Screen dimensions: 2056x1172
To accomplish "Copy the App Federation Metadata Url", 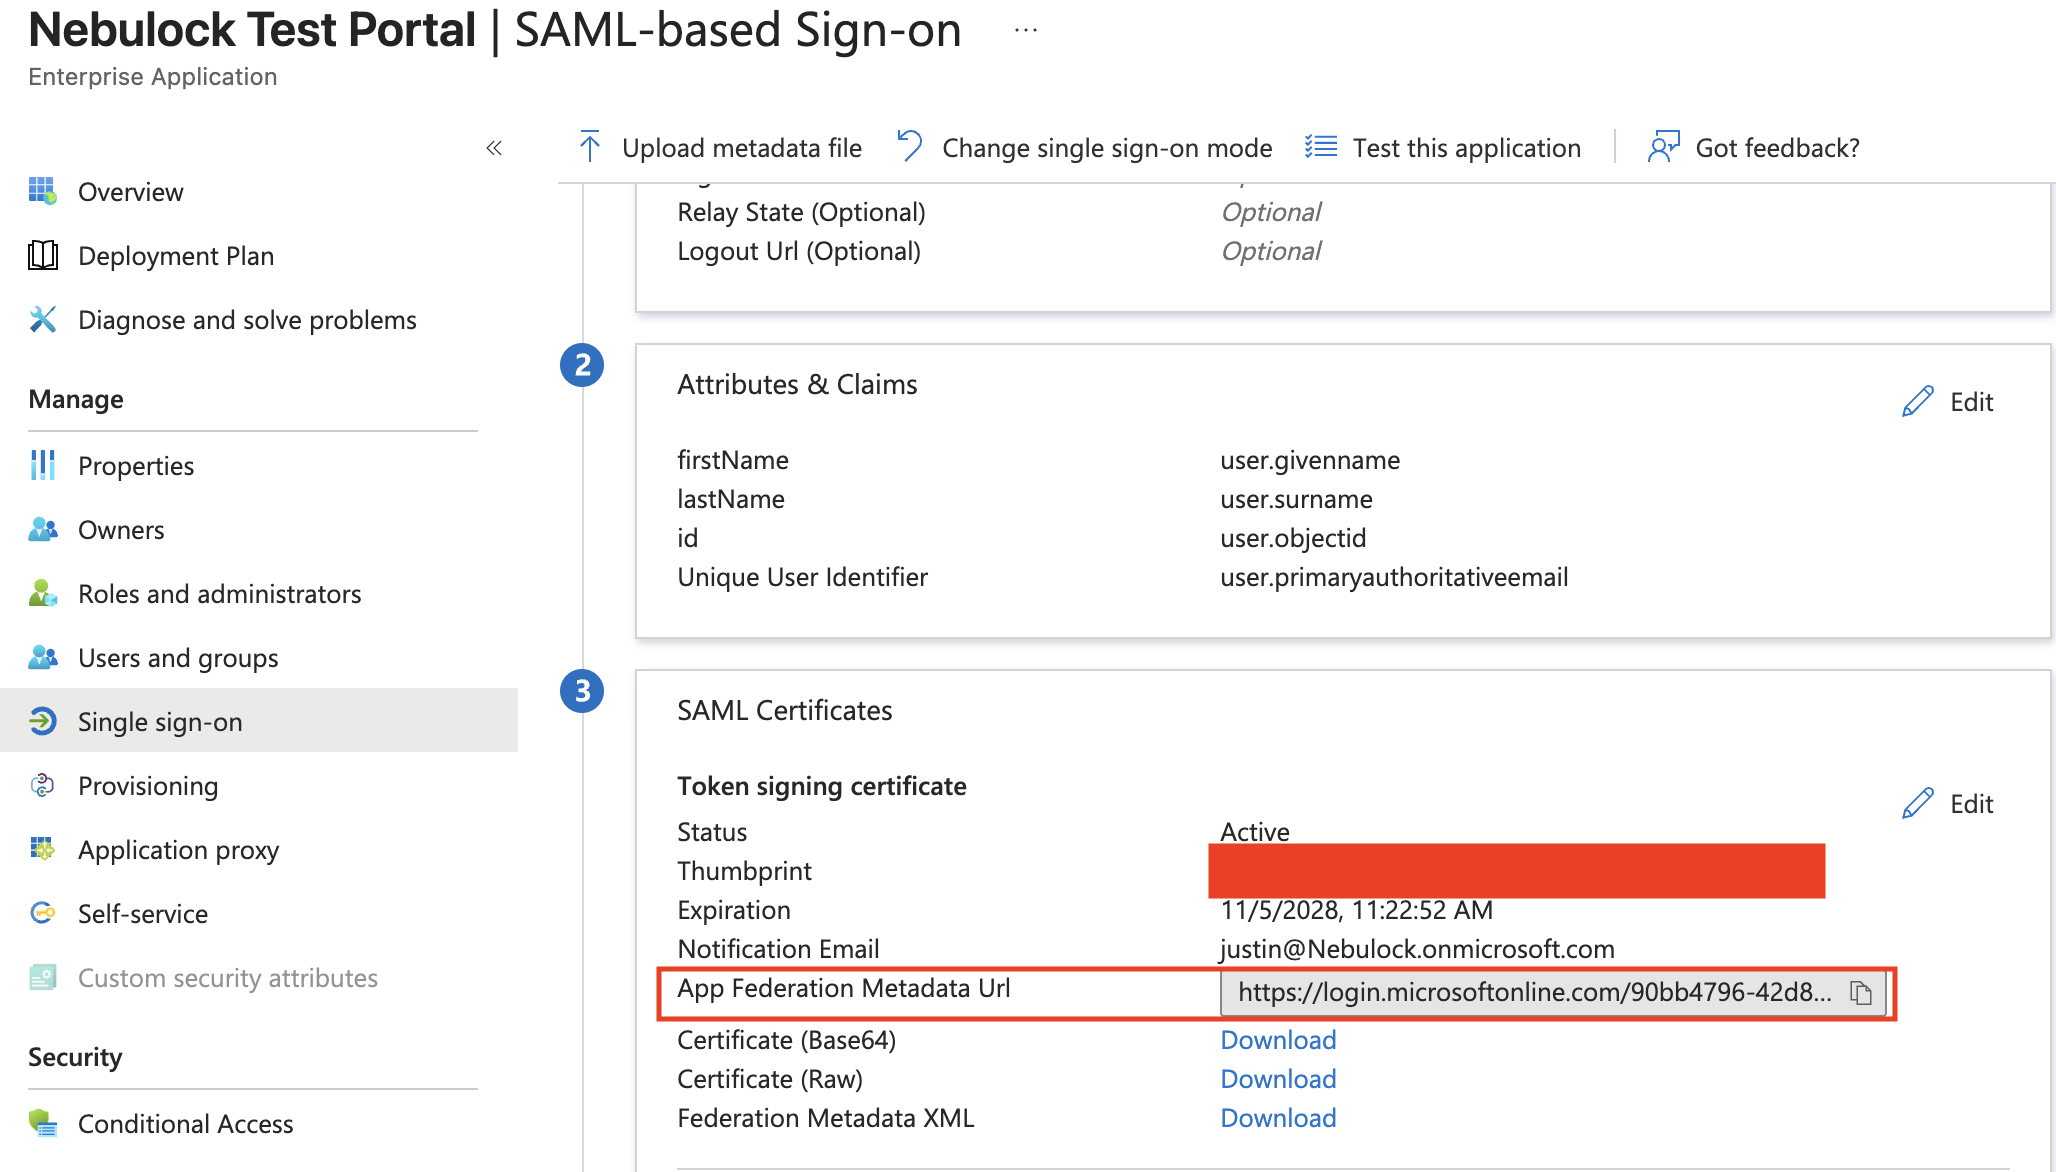I will coord(1860,993).
